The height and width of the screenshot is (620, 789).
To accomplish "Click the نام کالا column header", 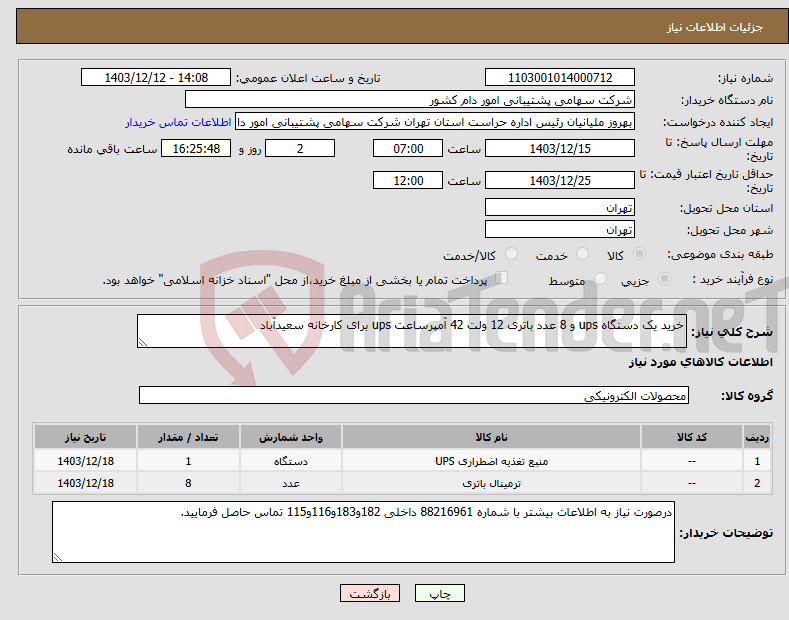I will (491, 437).
